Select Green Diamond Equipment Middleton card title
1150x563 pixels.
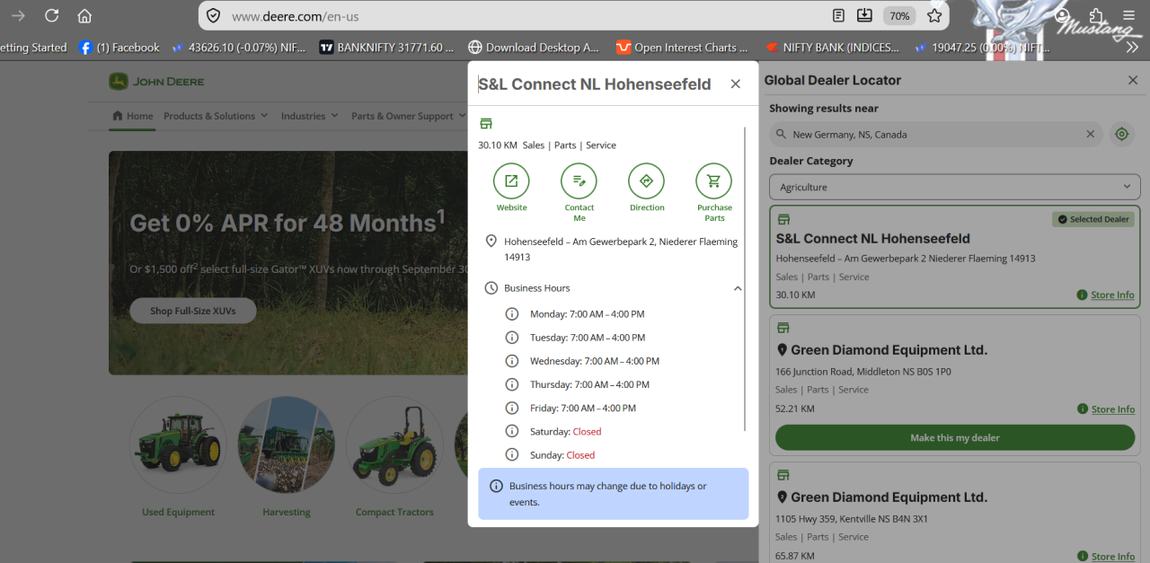tap(889, 350)
